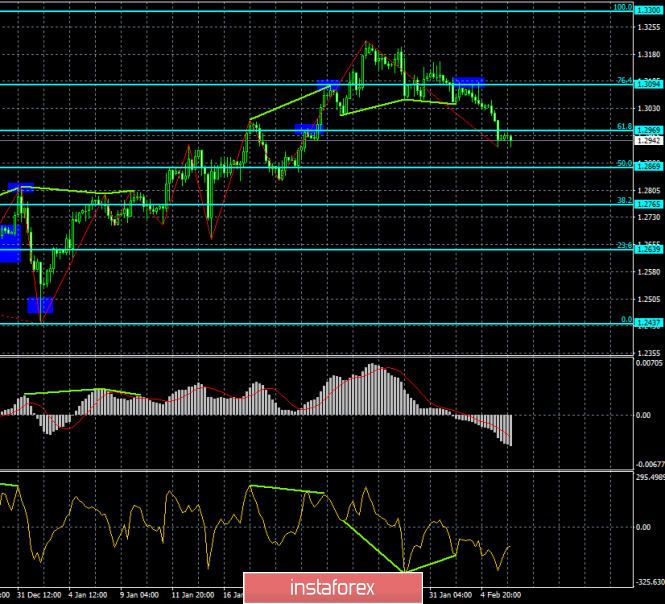Click the 9 Jan 04:00 time label

pyautogui.click(x=140, y=595)
